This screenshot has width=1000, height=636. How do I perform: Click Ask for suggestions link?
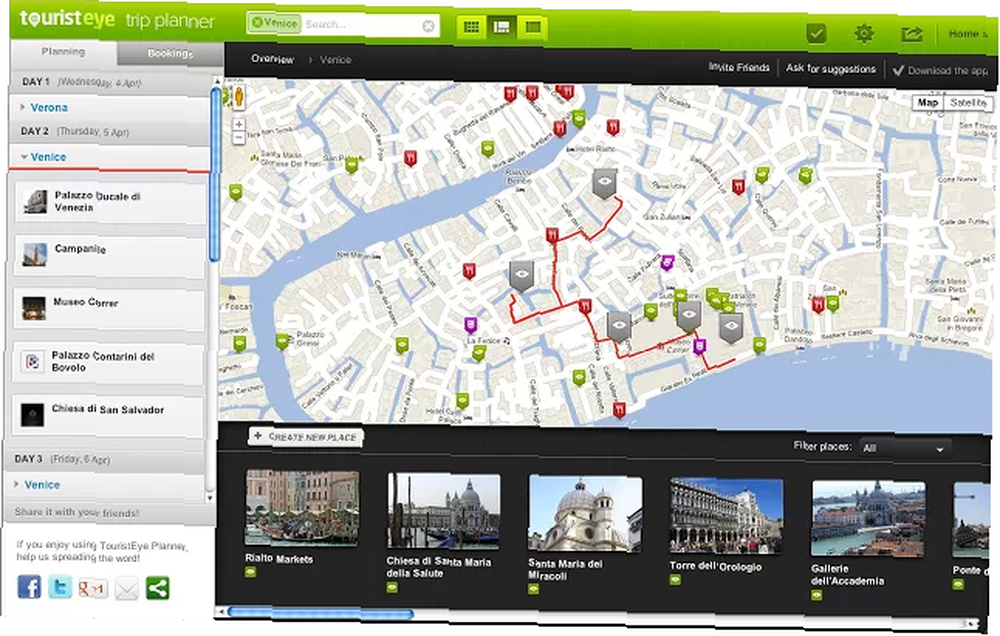point(831,68)
